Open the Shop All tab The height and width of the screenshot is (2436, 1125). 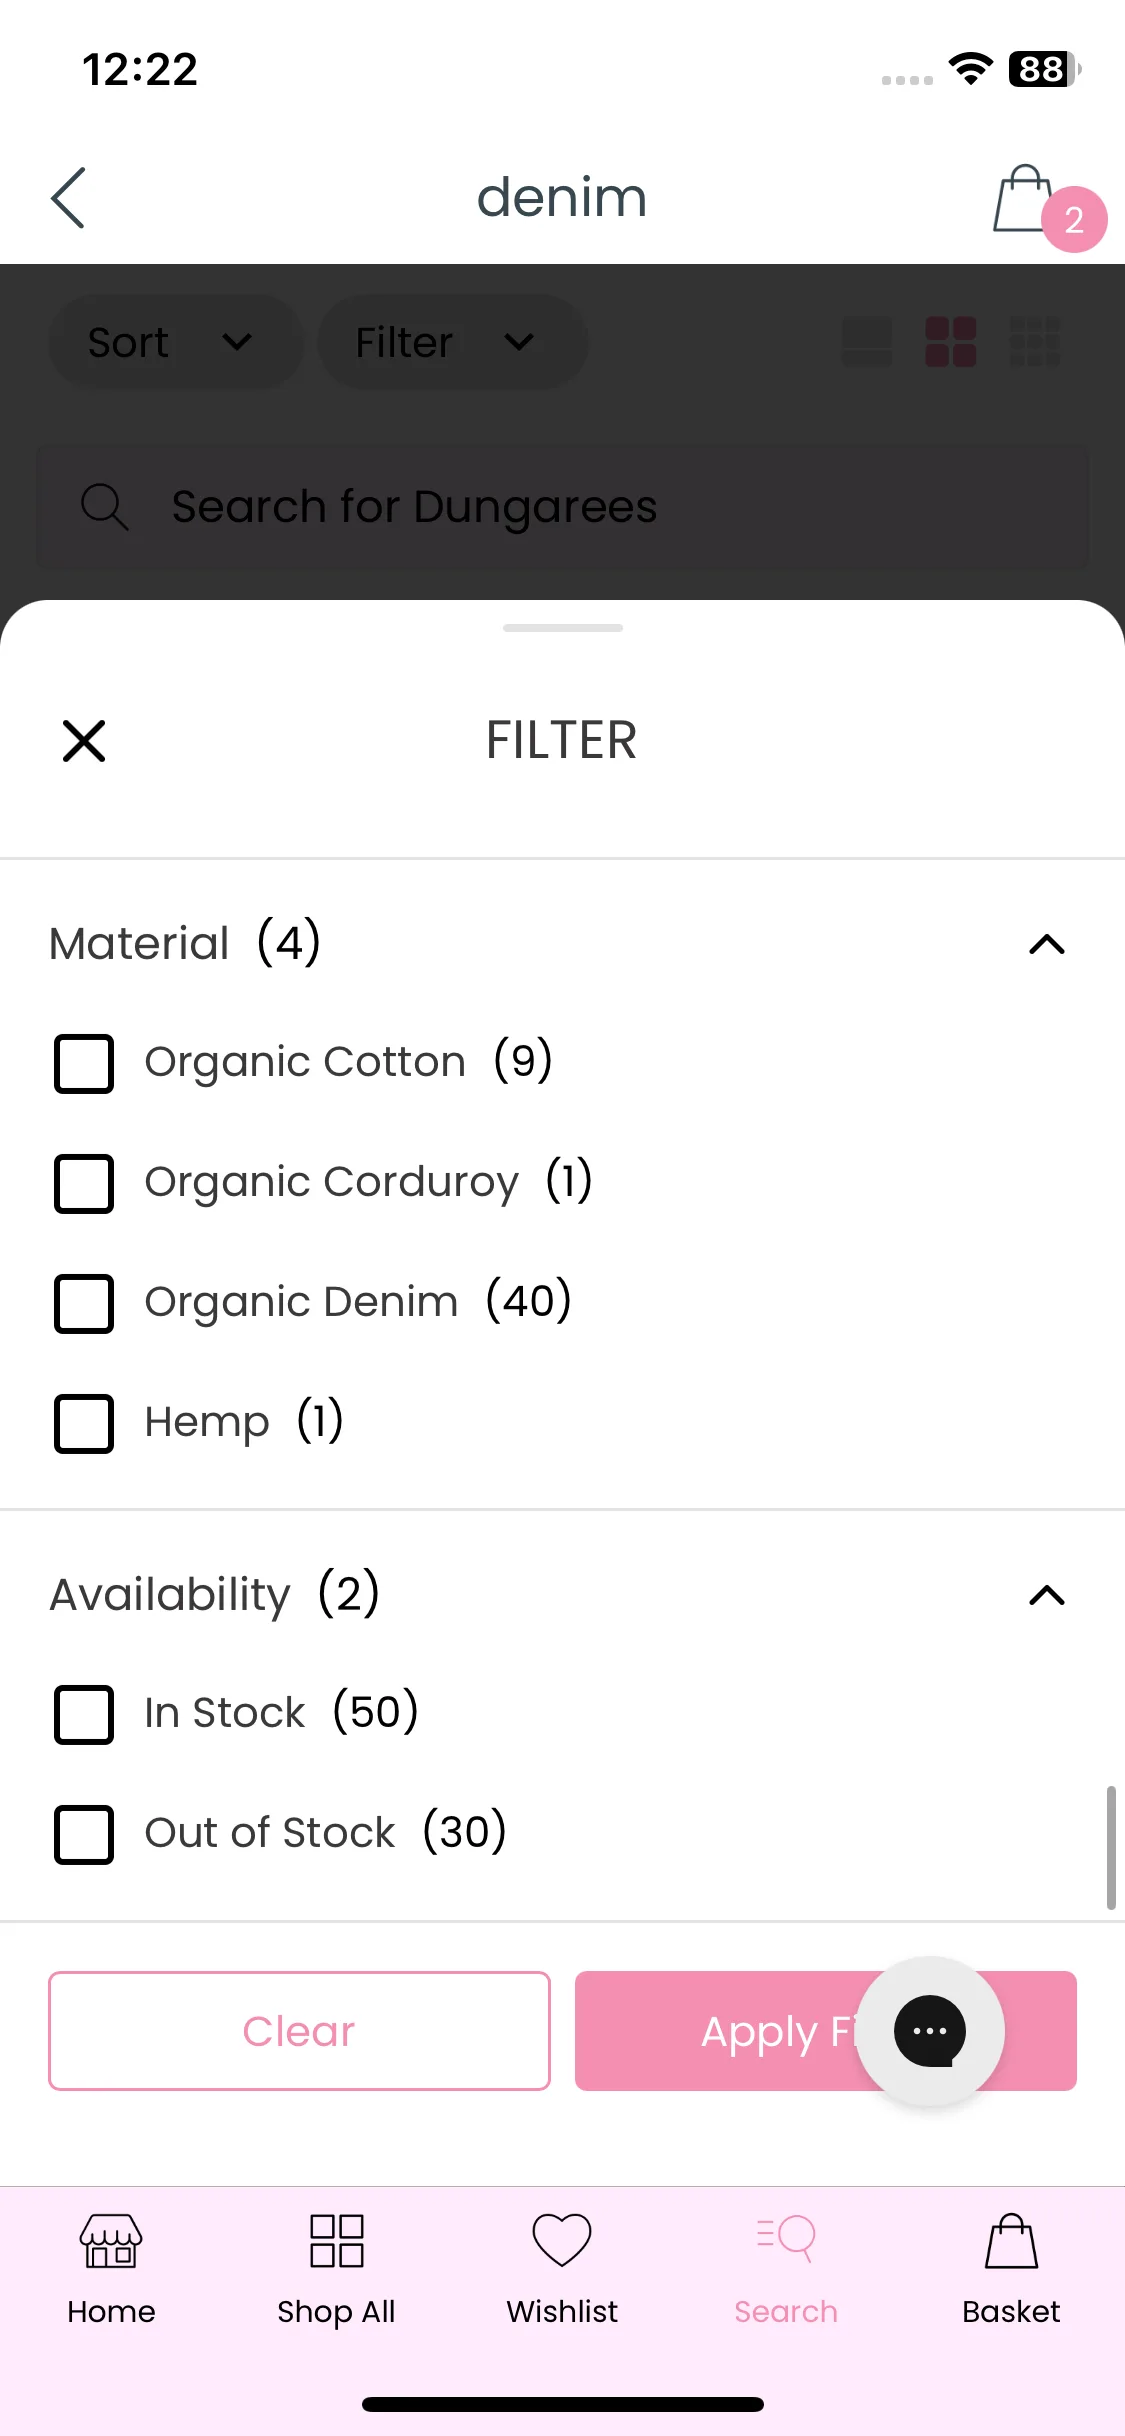(x=336, y=2267)
